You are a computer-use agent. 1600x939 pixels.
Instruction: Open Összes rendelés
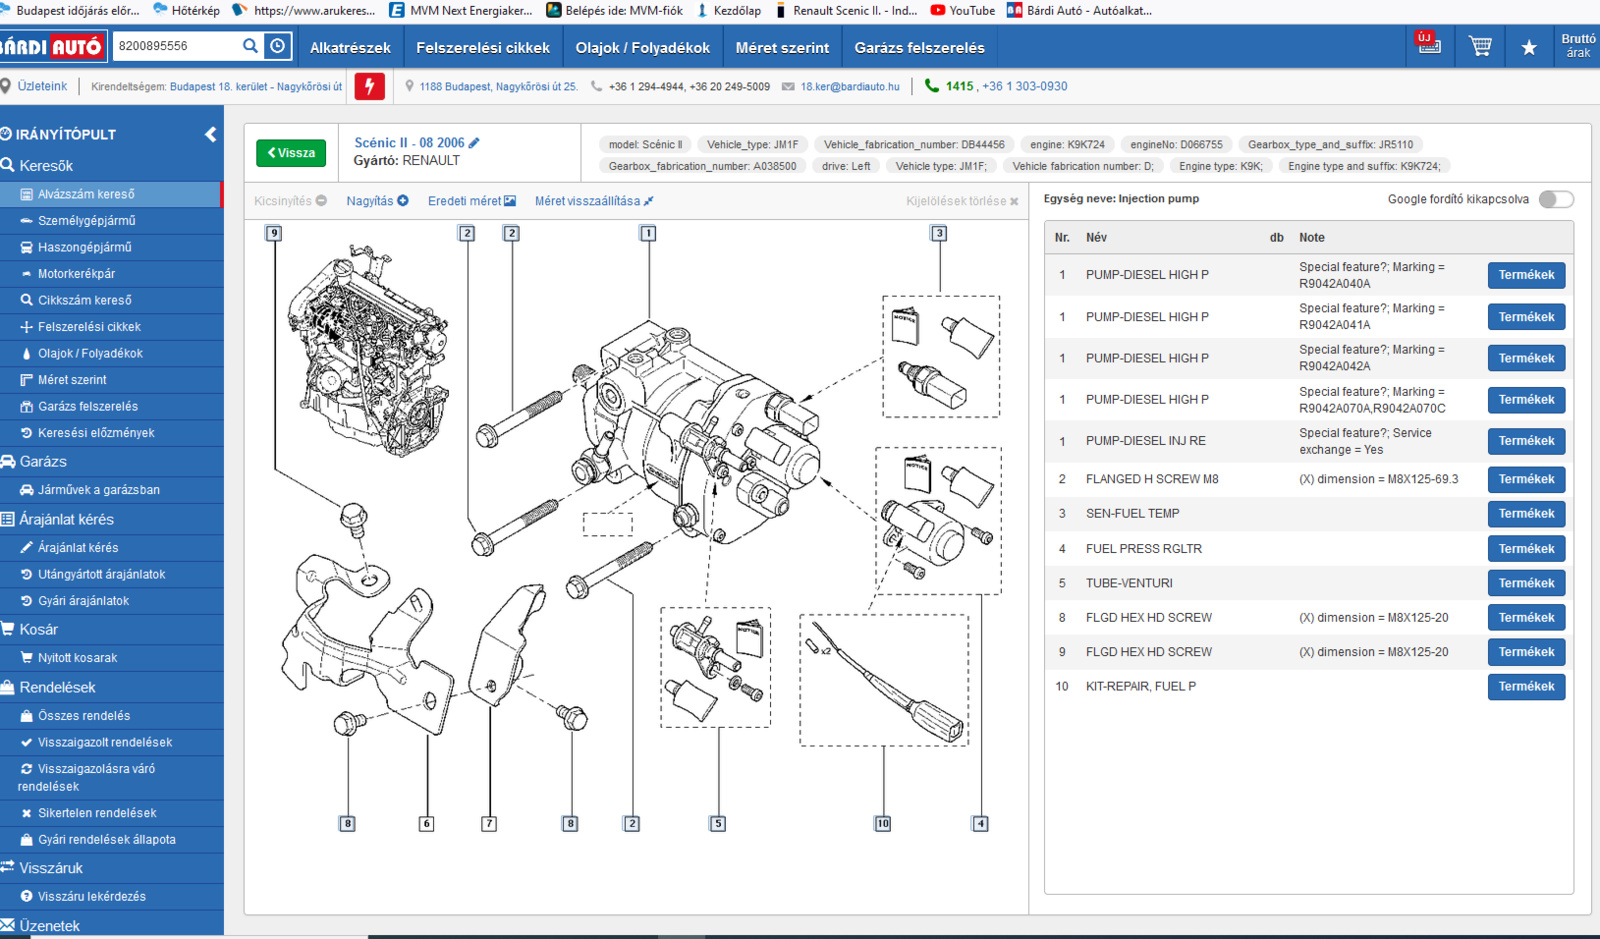(x=111, y=716)
